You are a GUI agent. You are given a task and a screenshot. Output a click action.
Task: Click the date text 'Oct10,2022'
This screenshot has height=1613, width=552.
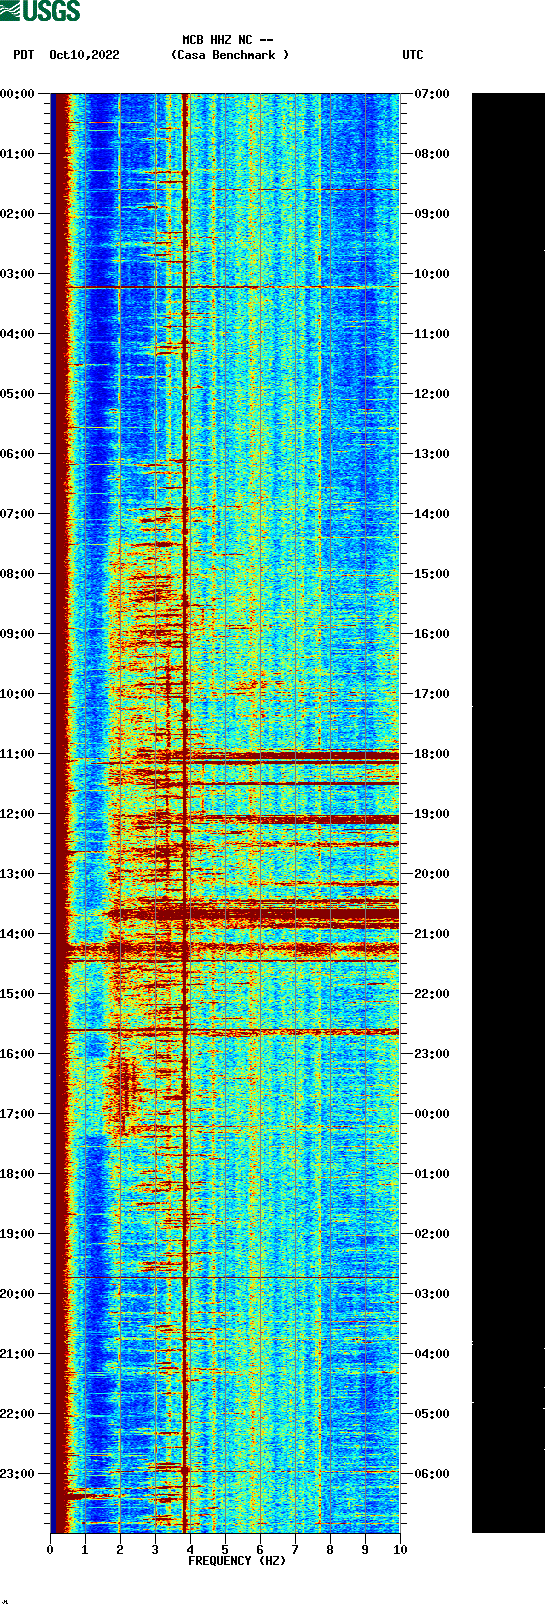(x=84, y=55)
